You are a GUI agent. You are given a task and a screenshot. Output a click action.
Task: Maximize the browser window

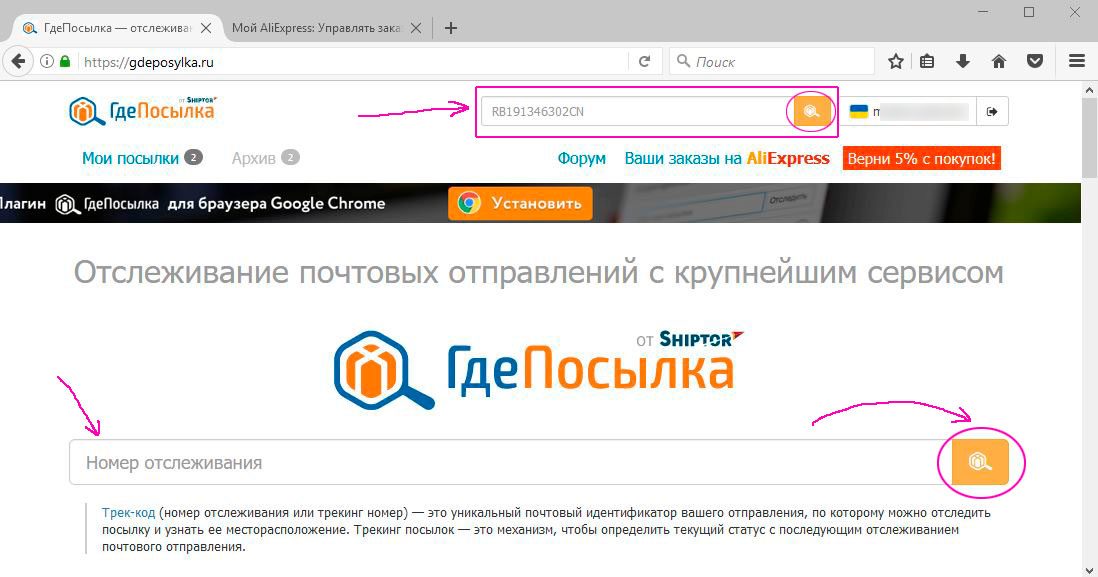1029,12
